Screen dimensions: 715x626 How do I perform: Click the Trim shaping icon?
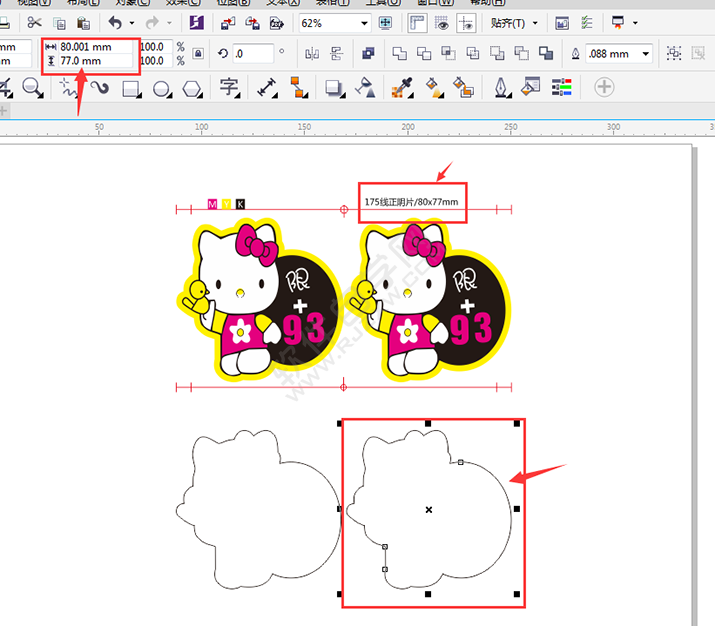(x=424, y=54)
